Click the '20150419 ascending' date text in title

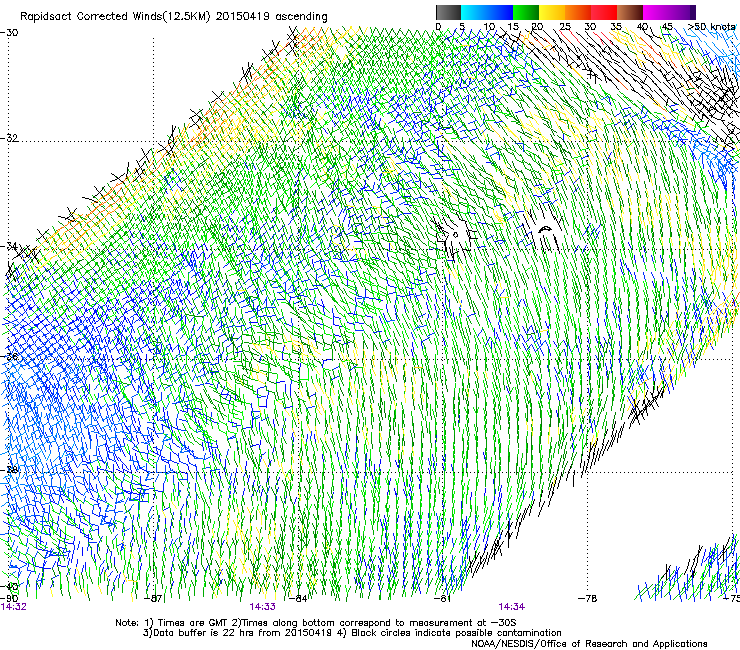point(271,17)
